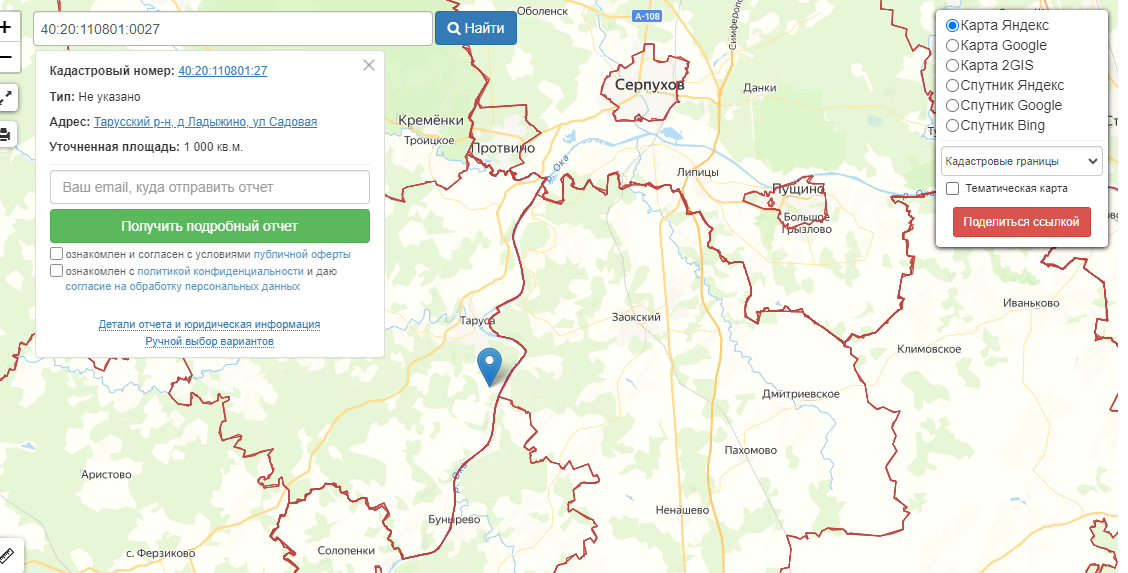
Task: Choose the Спутник Bing map layer
Action: coord(952,126)
